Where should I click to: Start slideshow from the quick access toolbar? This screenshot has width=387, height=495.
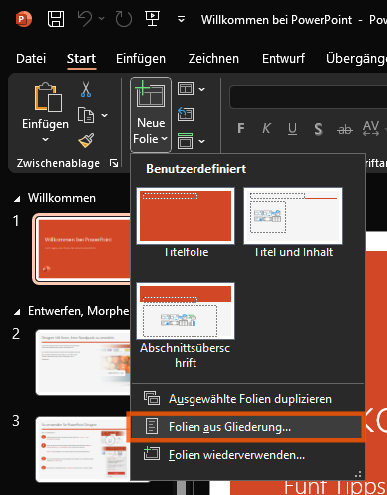(x=152, y=19)
